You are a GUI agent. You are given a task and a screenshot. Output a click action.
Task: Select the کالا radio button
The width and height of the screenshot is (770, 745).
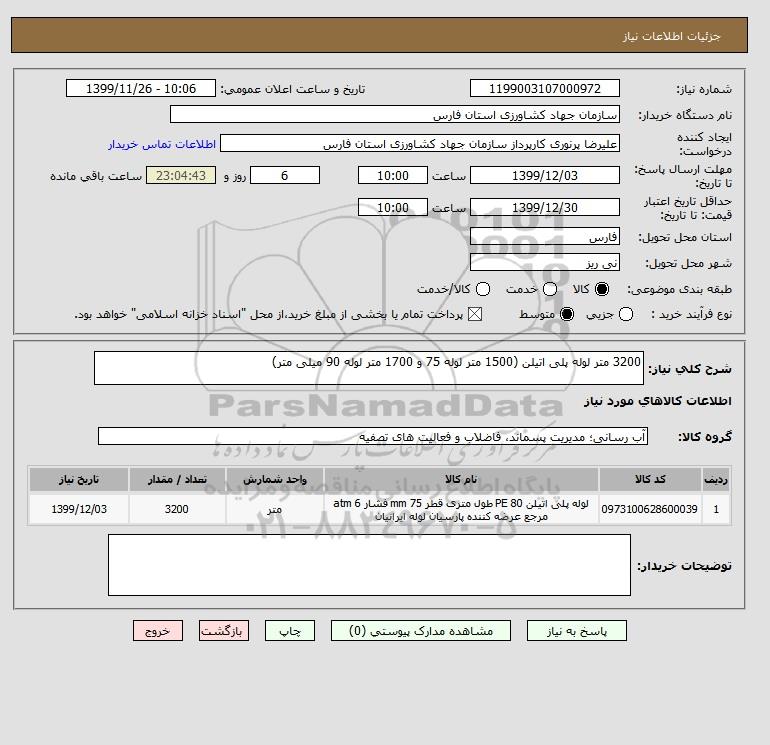tap(602, 289)
